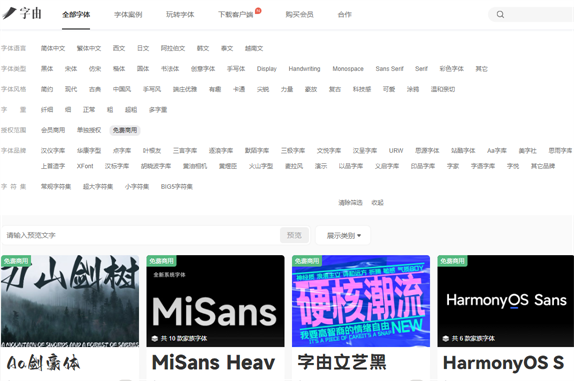Open the HarmonyOS Sans font card thumbnail
The width and height of the screenshot is (574, 381).
506,301
